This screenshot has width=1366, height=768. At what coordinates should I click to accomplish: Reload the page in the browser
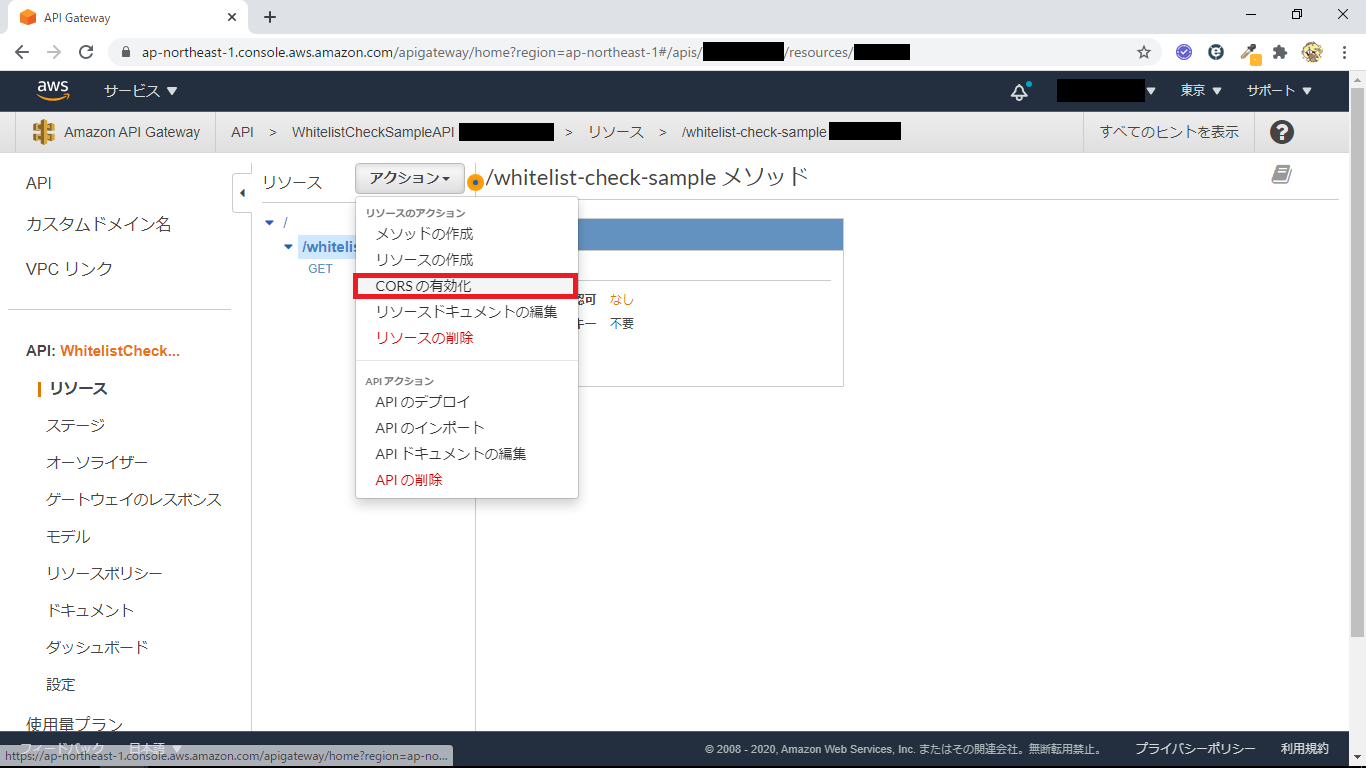[86, 52]
